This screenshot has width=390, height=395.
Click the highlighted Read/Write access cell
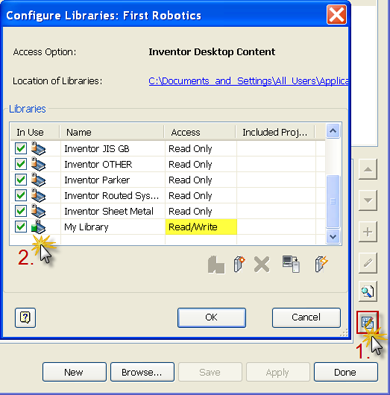[x=201, y=227]
